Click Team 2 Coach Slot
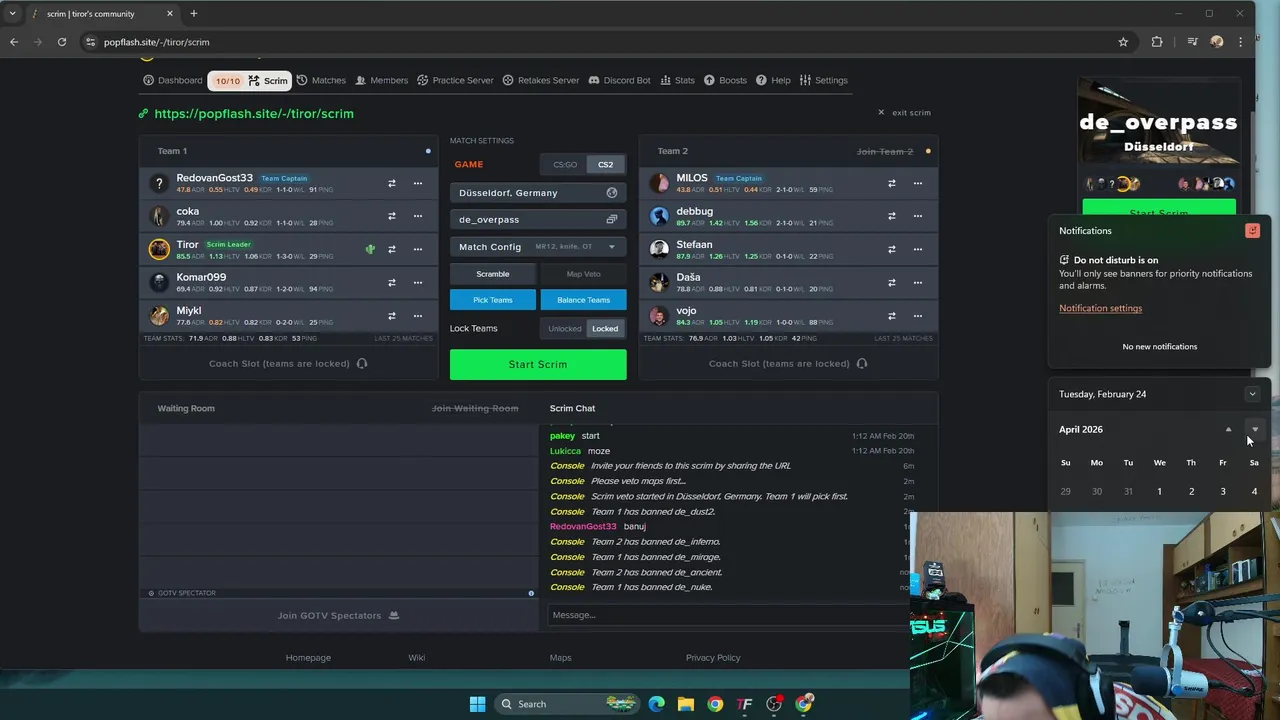 click(788, 363)
